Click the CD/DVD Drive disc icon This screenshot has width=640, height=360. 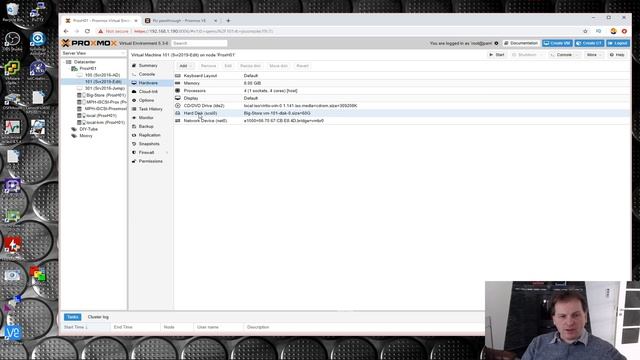tap(178, 106)
